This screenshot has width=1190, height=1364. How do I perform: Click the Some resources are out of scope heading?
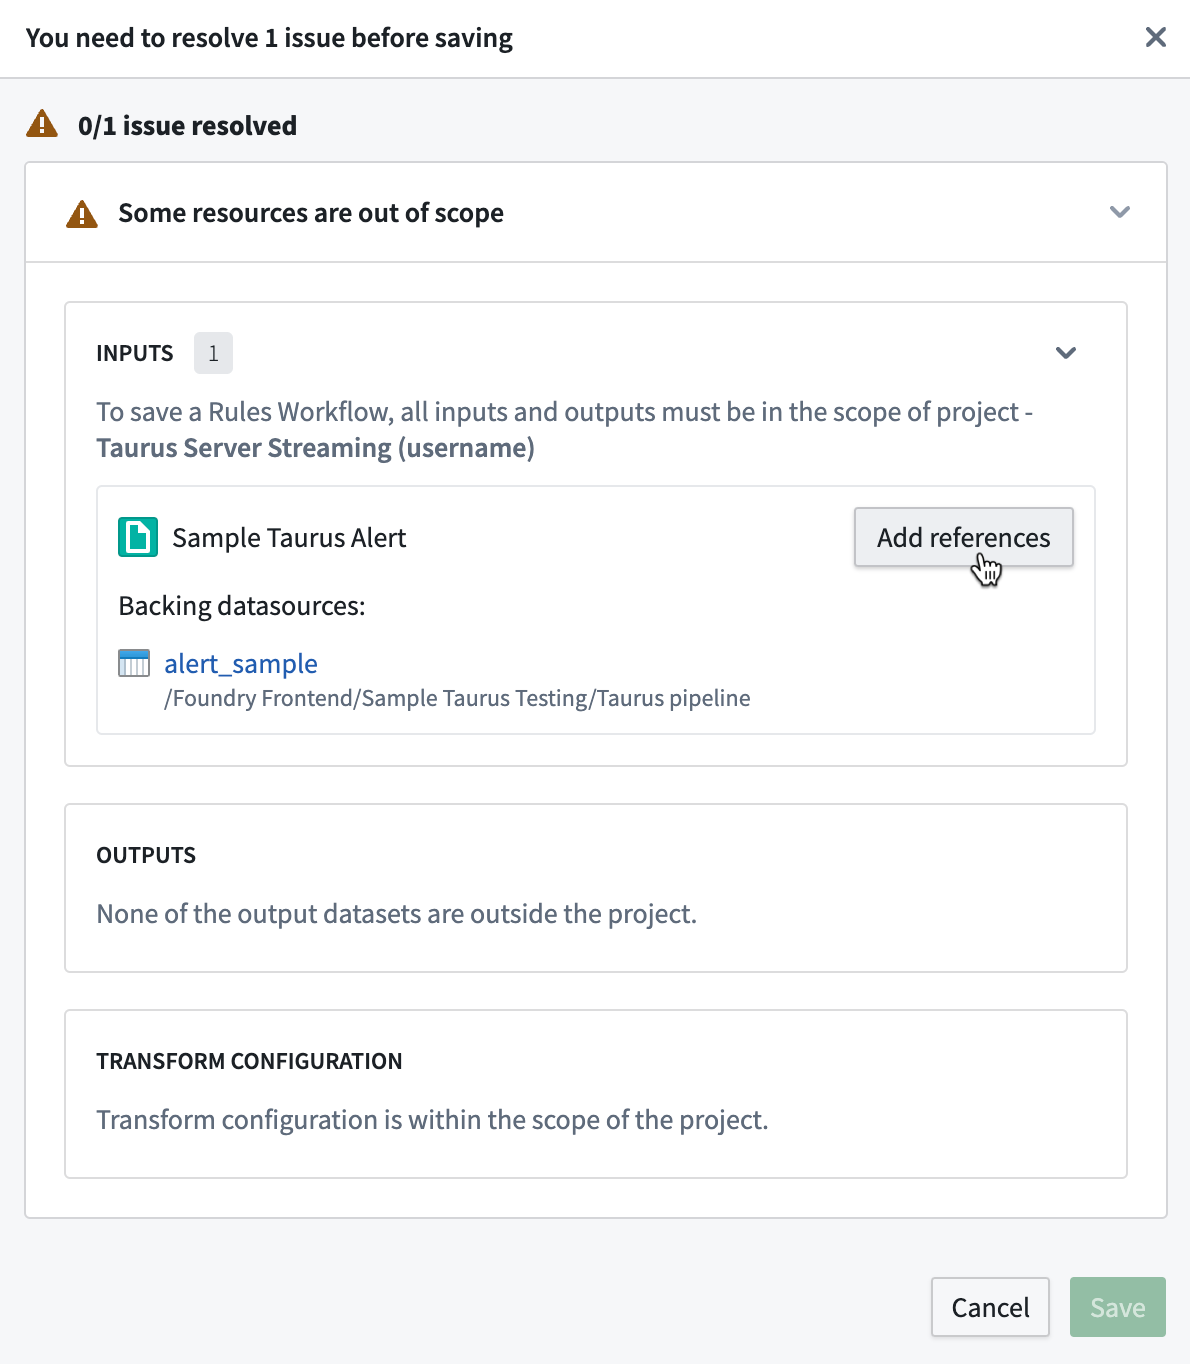point(311,213)
